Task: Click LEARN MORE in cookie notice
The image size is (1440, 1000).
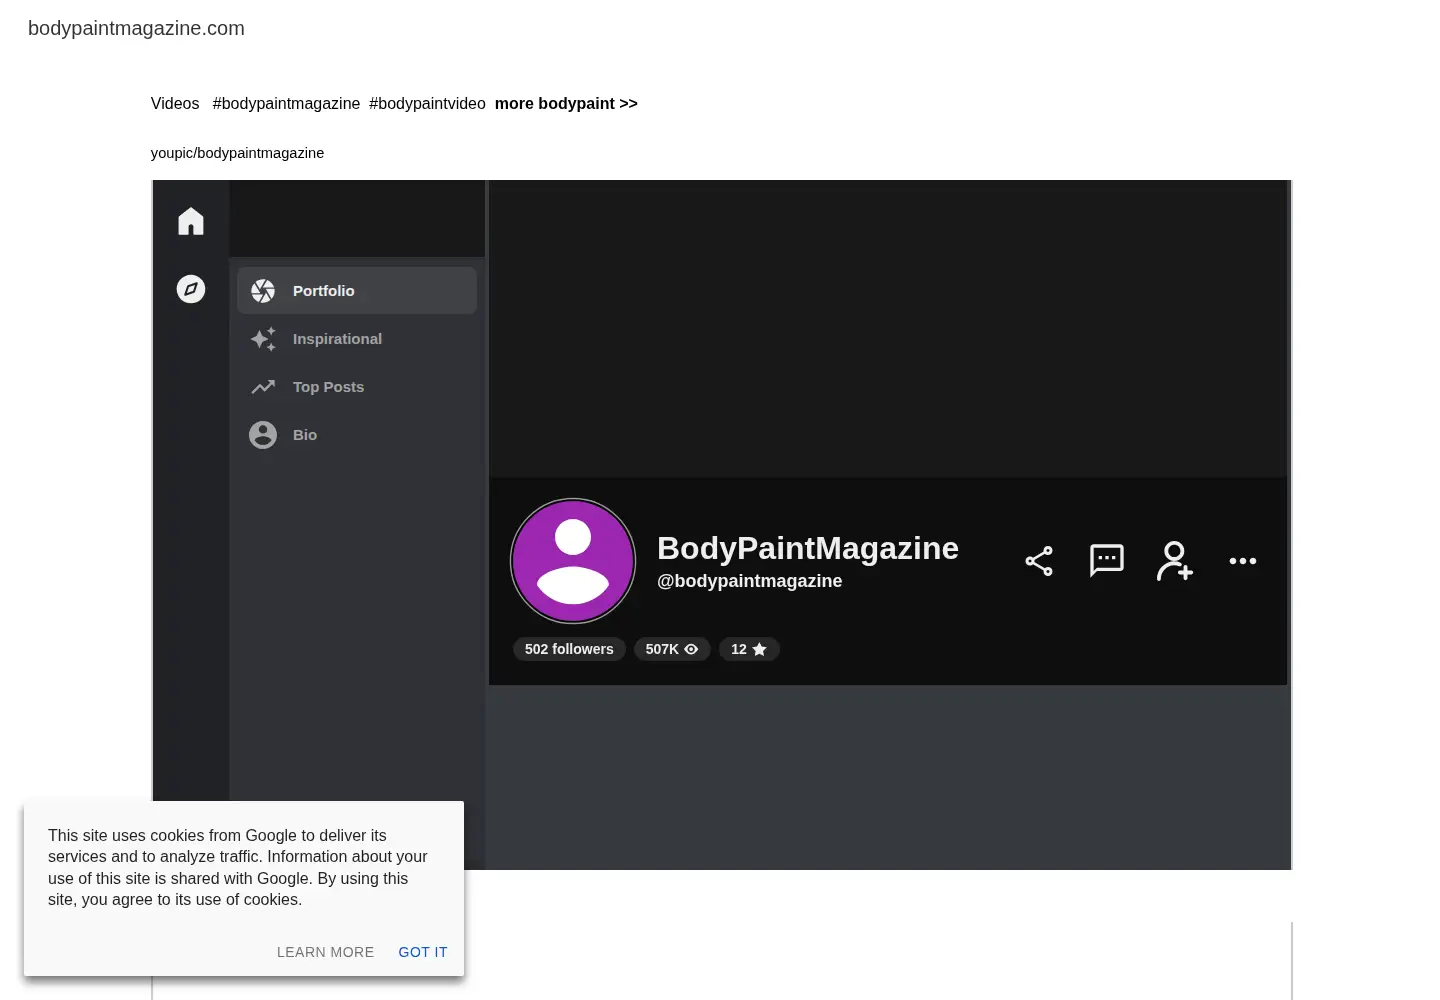Action: pos(325,952)
